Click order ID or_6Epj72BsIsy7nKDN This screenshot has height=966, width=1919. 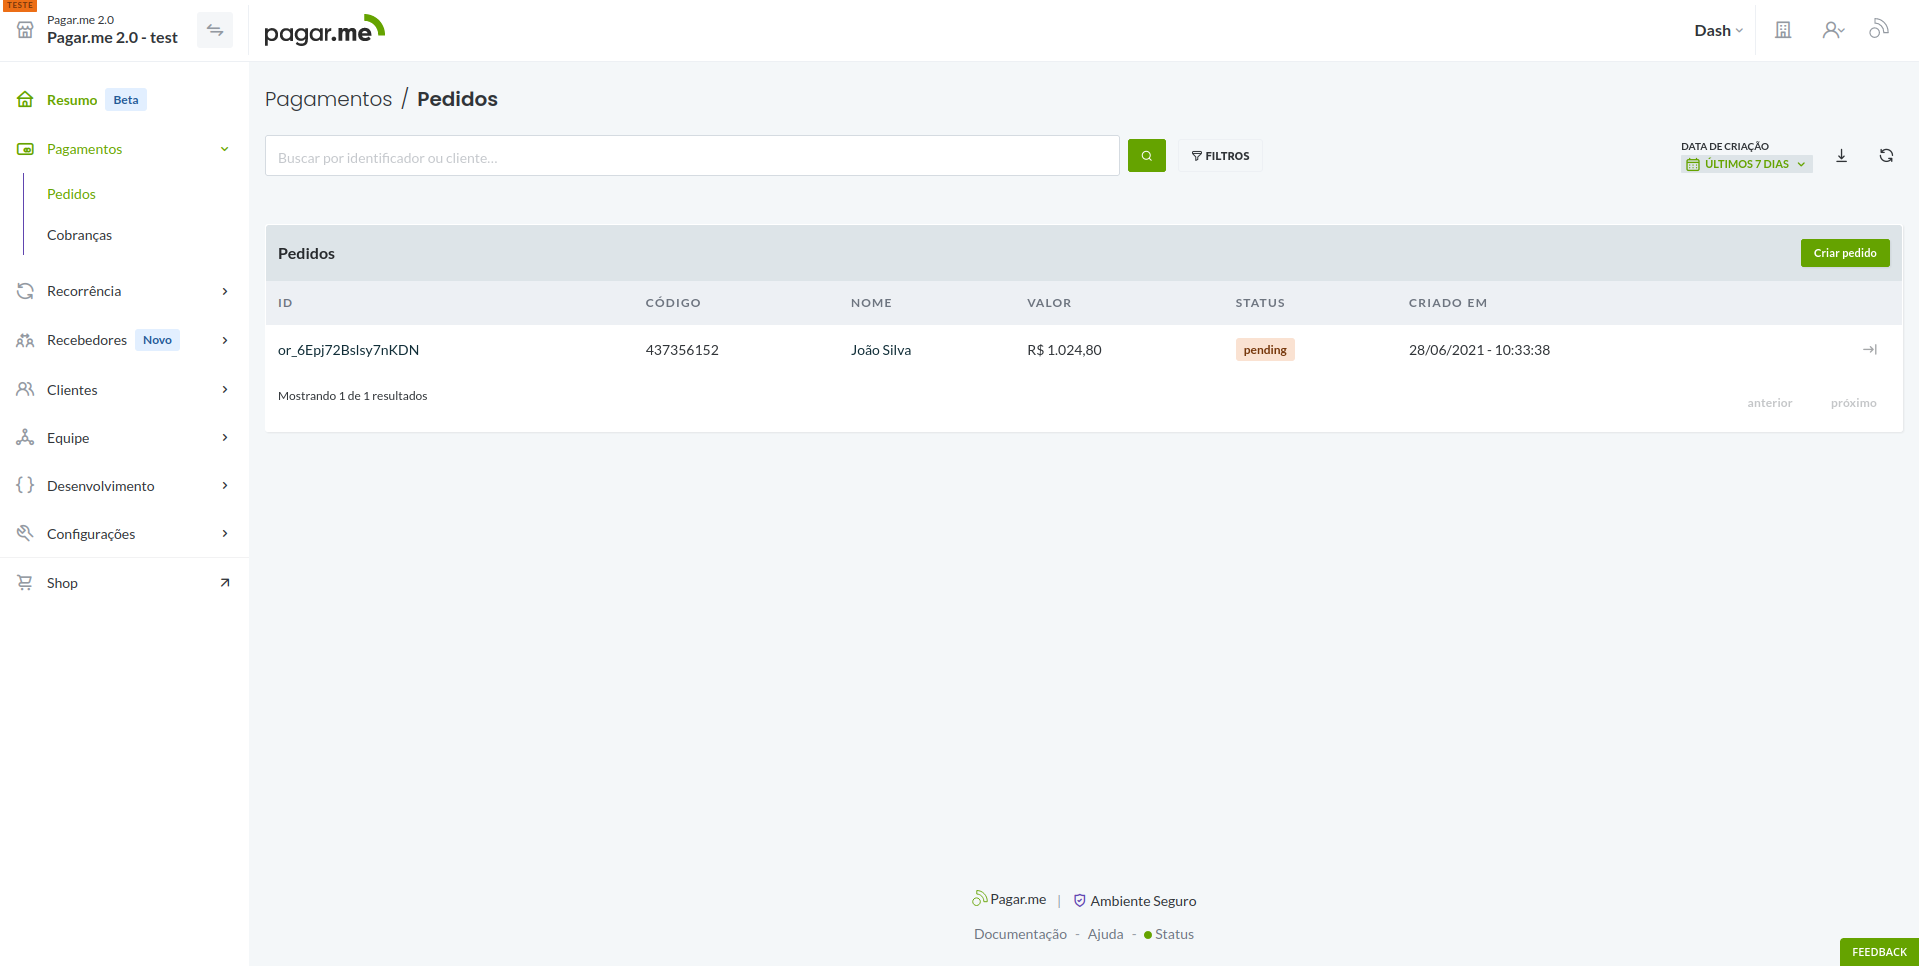[348, 350]
